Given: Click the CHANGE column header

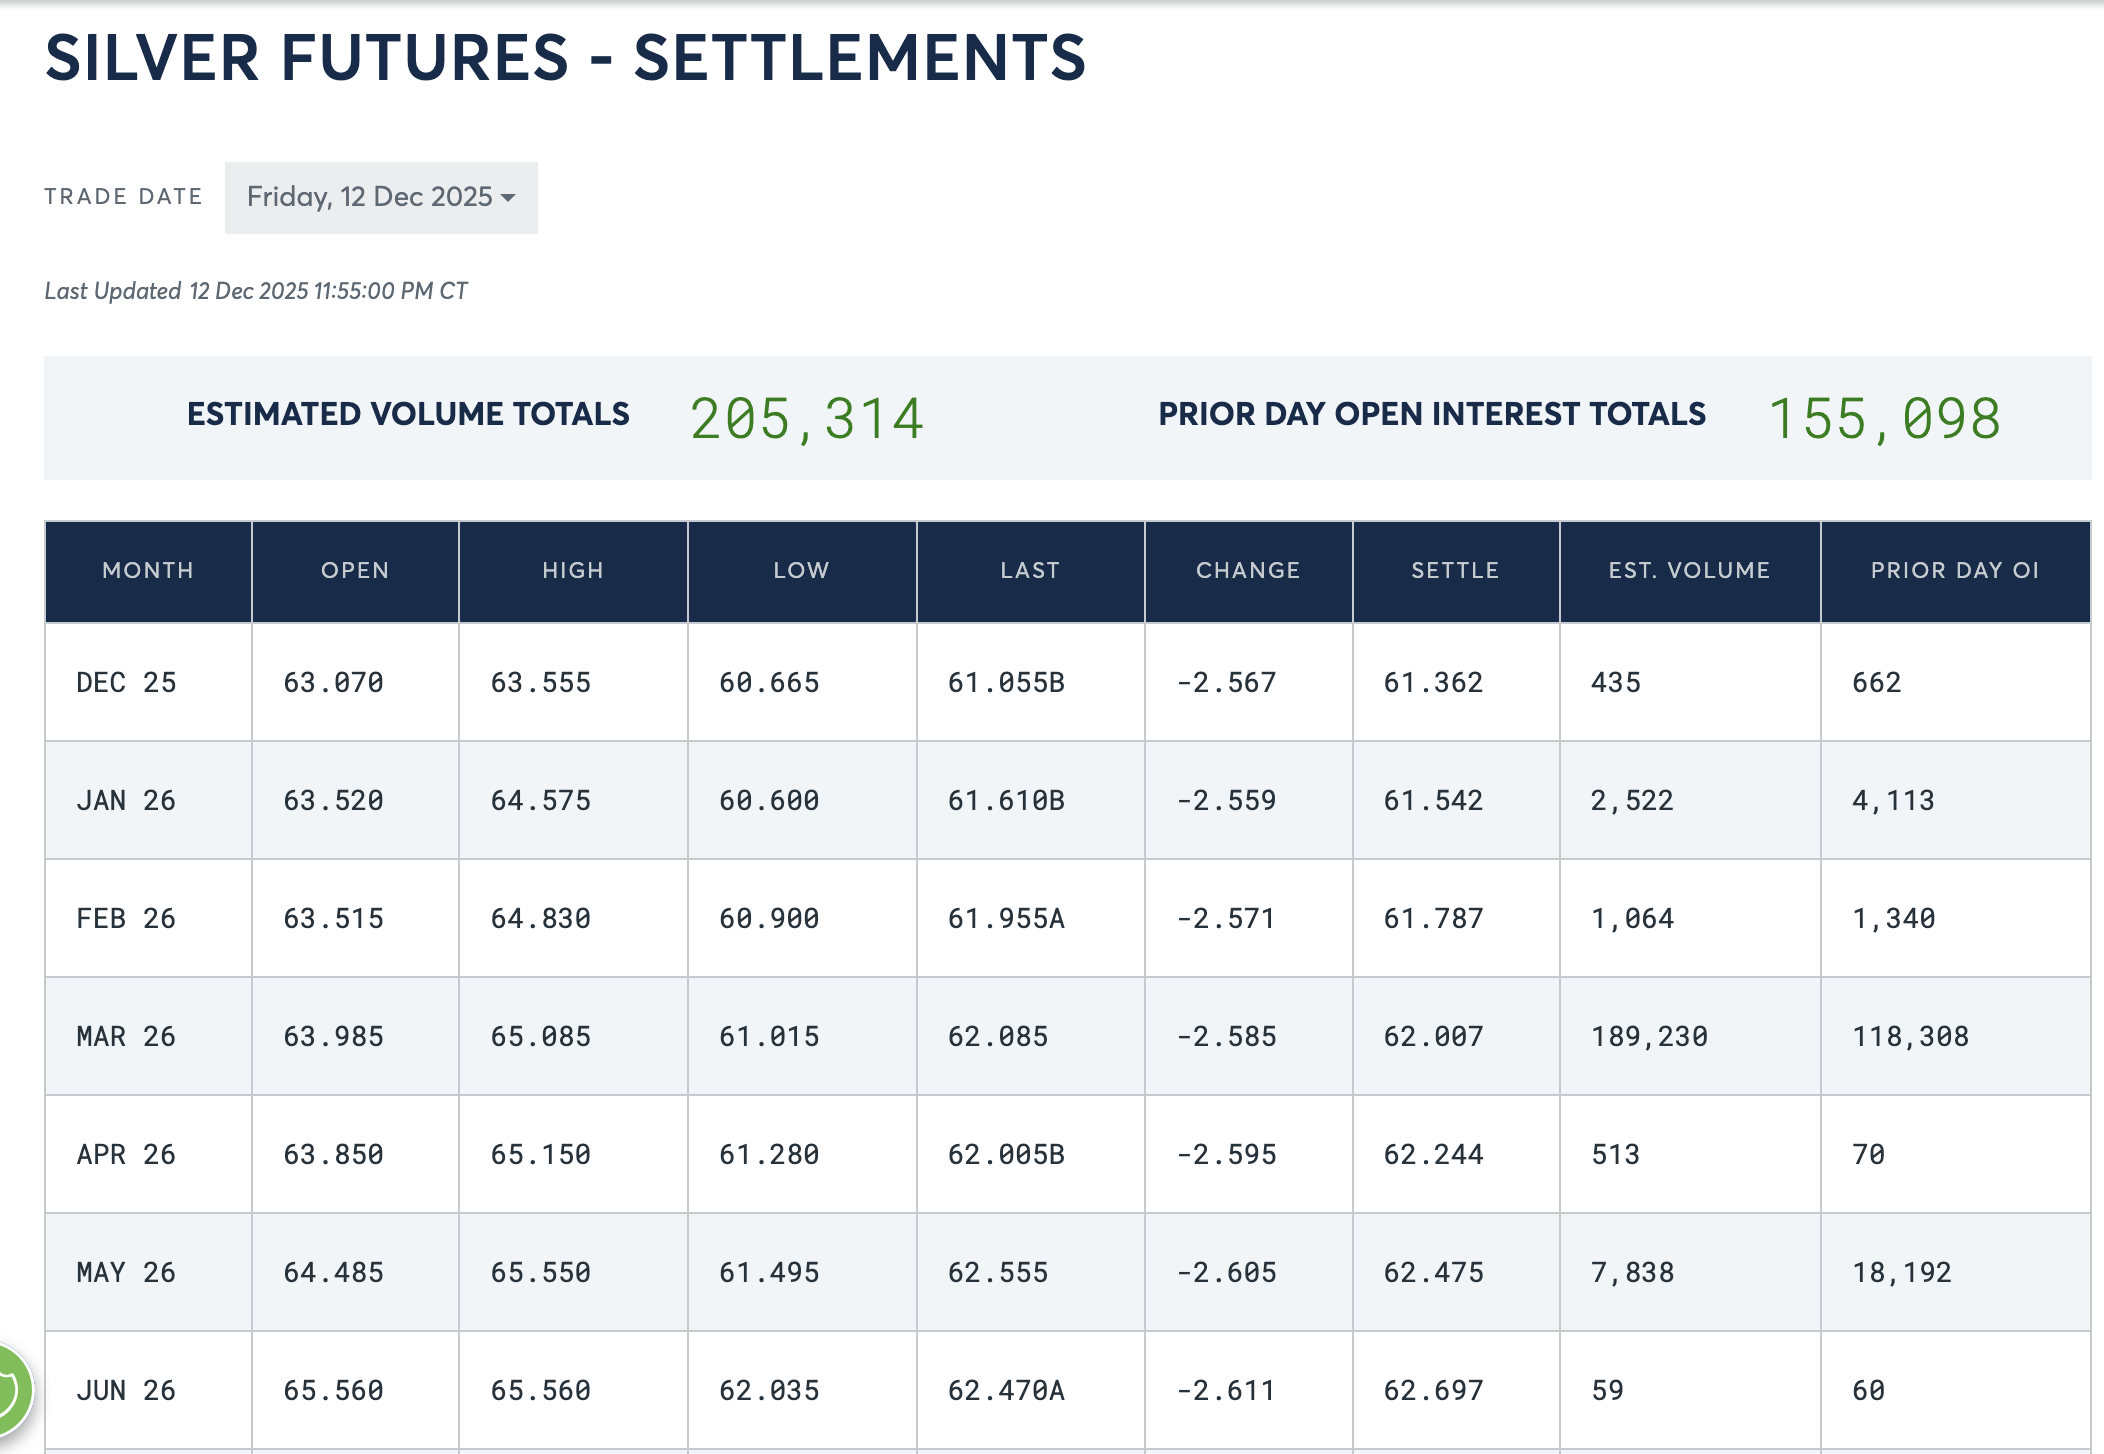Looking at the screenshot, I should pyautogui.click(x=1248, y=571).
